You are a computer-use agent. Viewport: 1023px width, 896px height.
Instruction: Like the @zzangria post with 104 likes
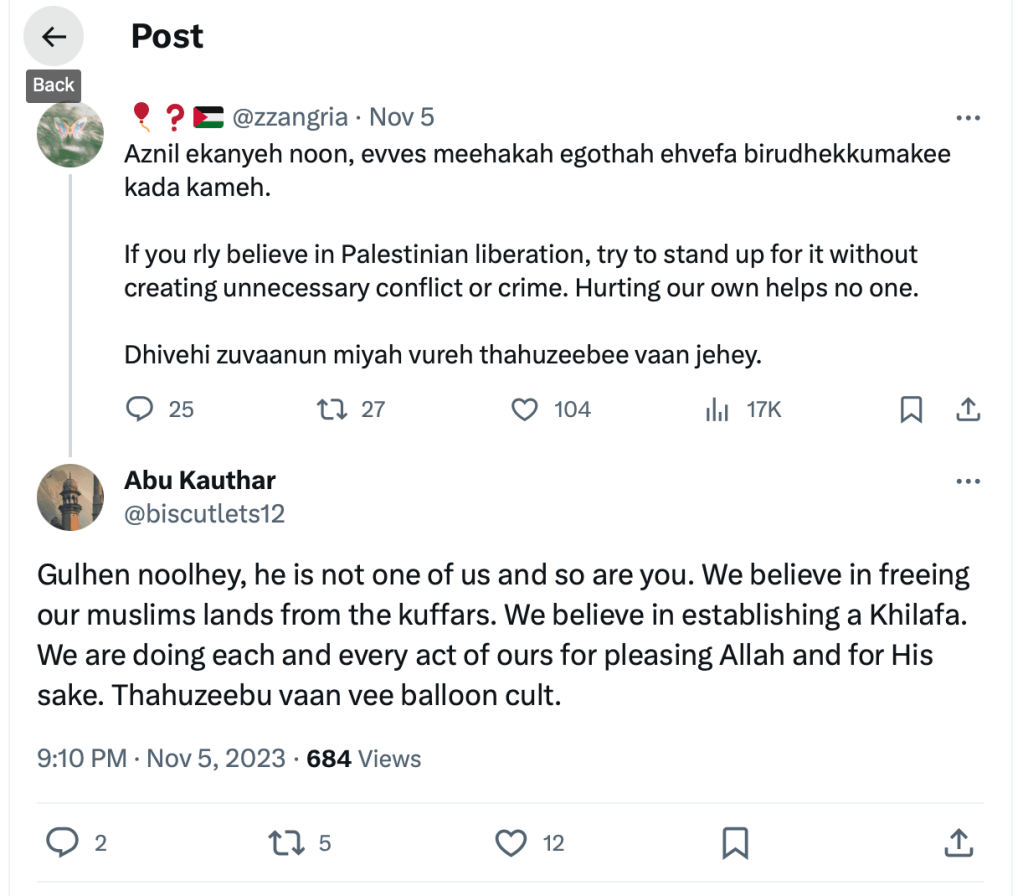(x=525, y=409)
